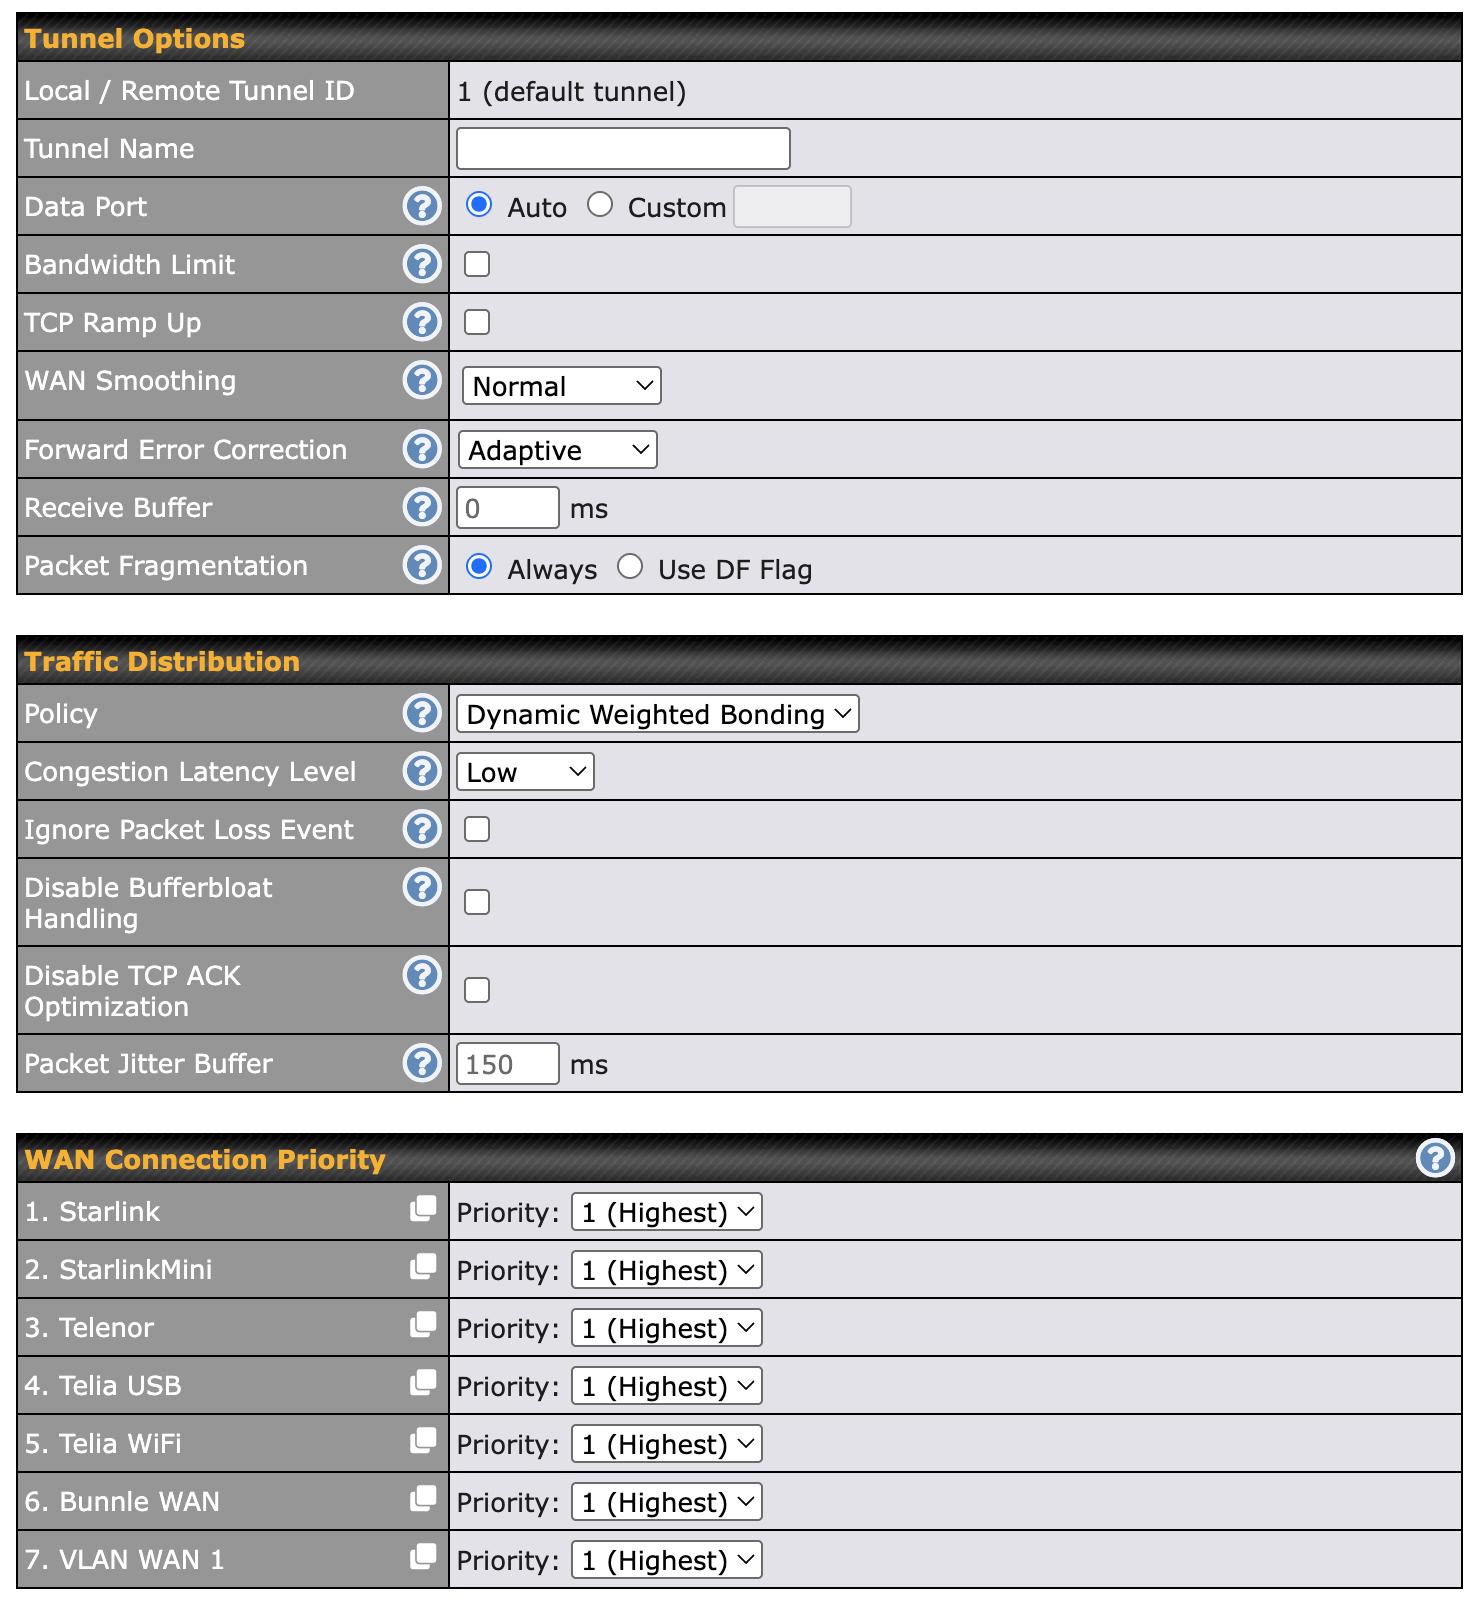Check Ignore Packet Loss Event box
1484x1620 pixels.
tap(477, 829)
